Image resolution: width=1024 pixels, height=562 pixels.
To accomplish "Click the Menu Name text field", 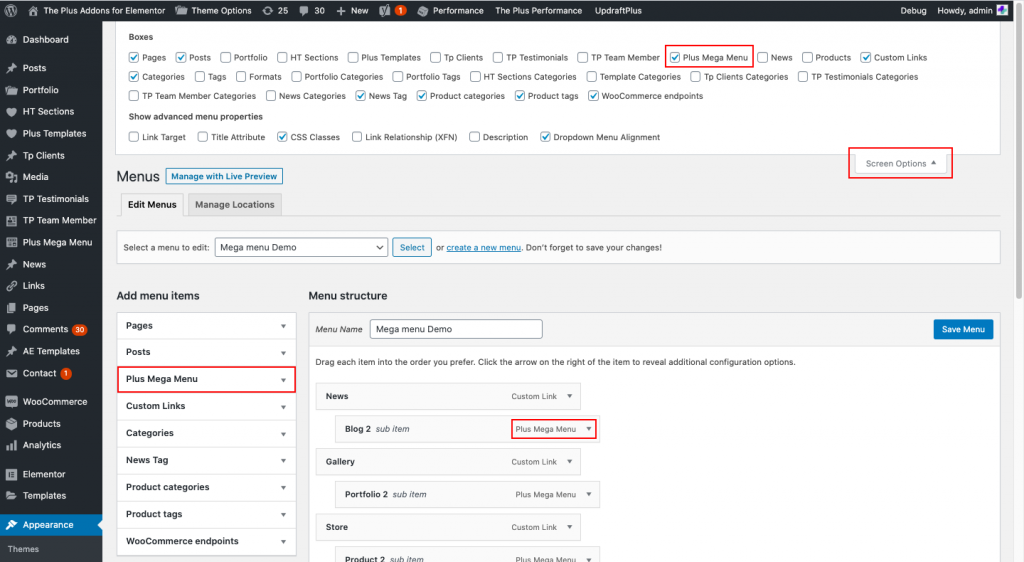I will [455, 329].
